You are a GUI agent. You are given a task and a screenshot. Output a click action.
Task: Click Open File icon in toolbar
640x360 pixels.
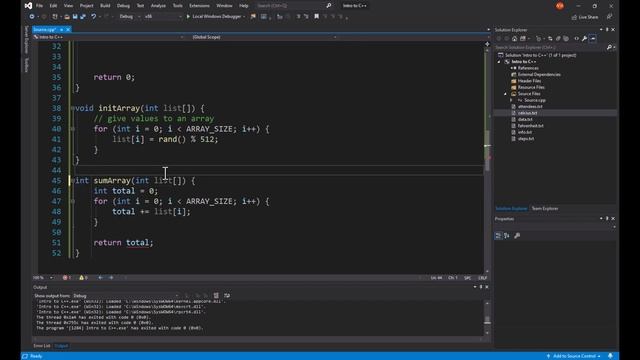point(67,17)
